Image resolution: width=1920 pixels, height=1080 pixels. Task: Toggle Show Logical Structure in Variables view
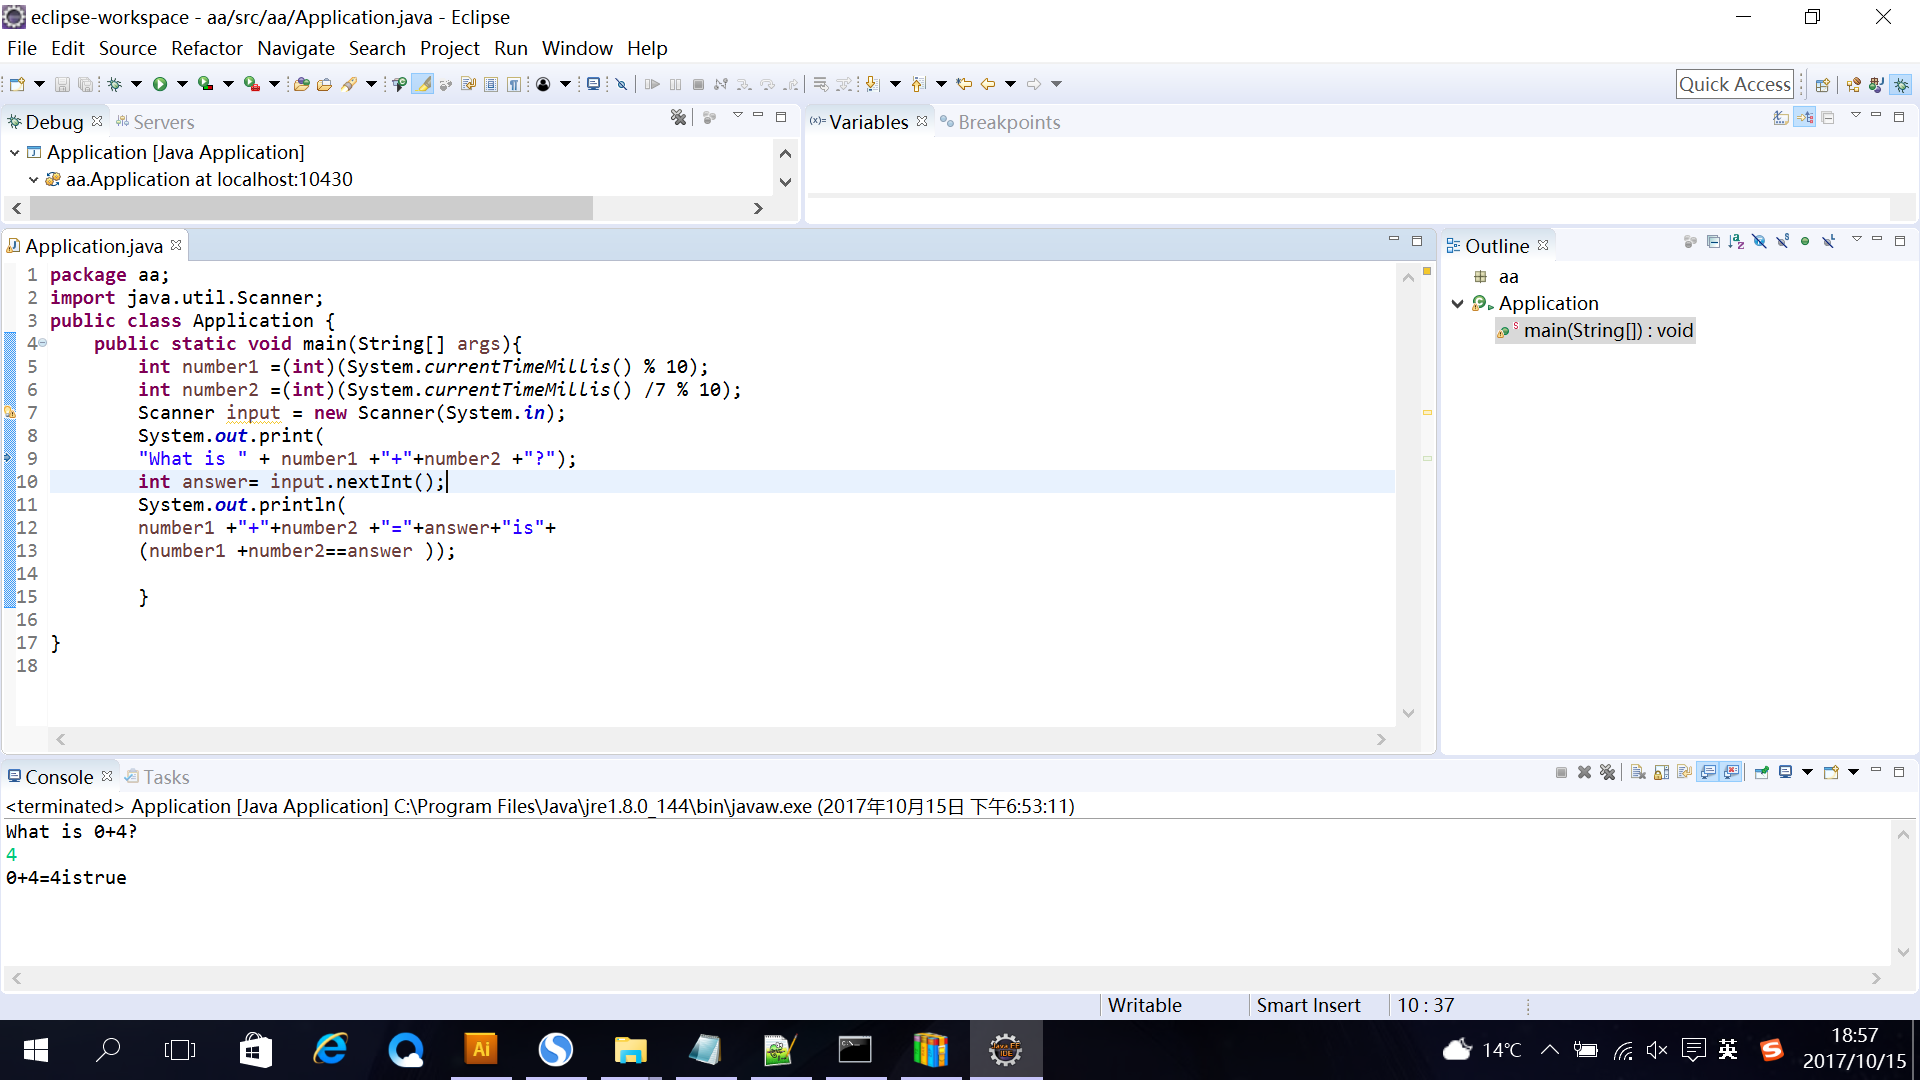pos(1805,117)
